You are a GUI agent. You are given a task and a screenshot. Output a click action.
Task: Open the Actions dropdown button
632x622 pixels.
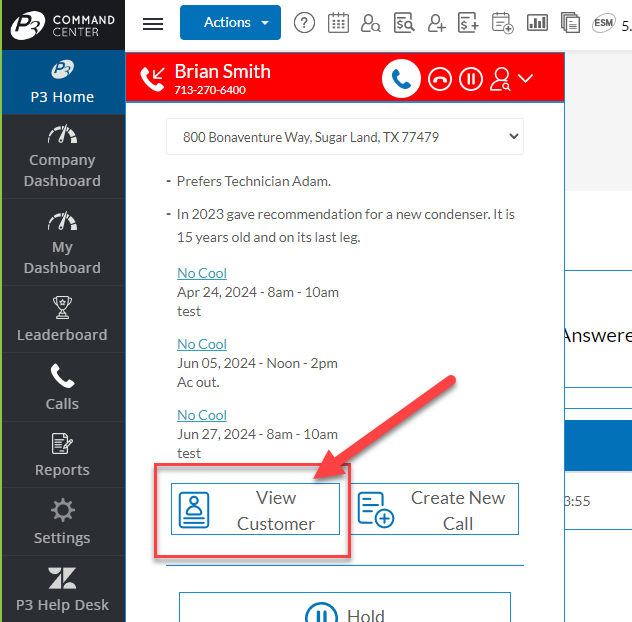230,23
